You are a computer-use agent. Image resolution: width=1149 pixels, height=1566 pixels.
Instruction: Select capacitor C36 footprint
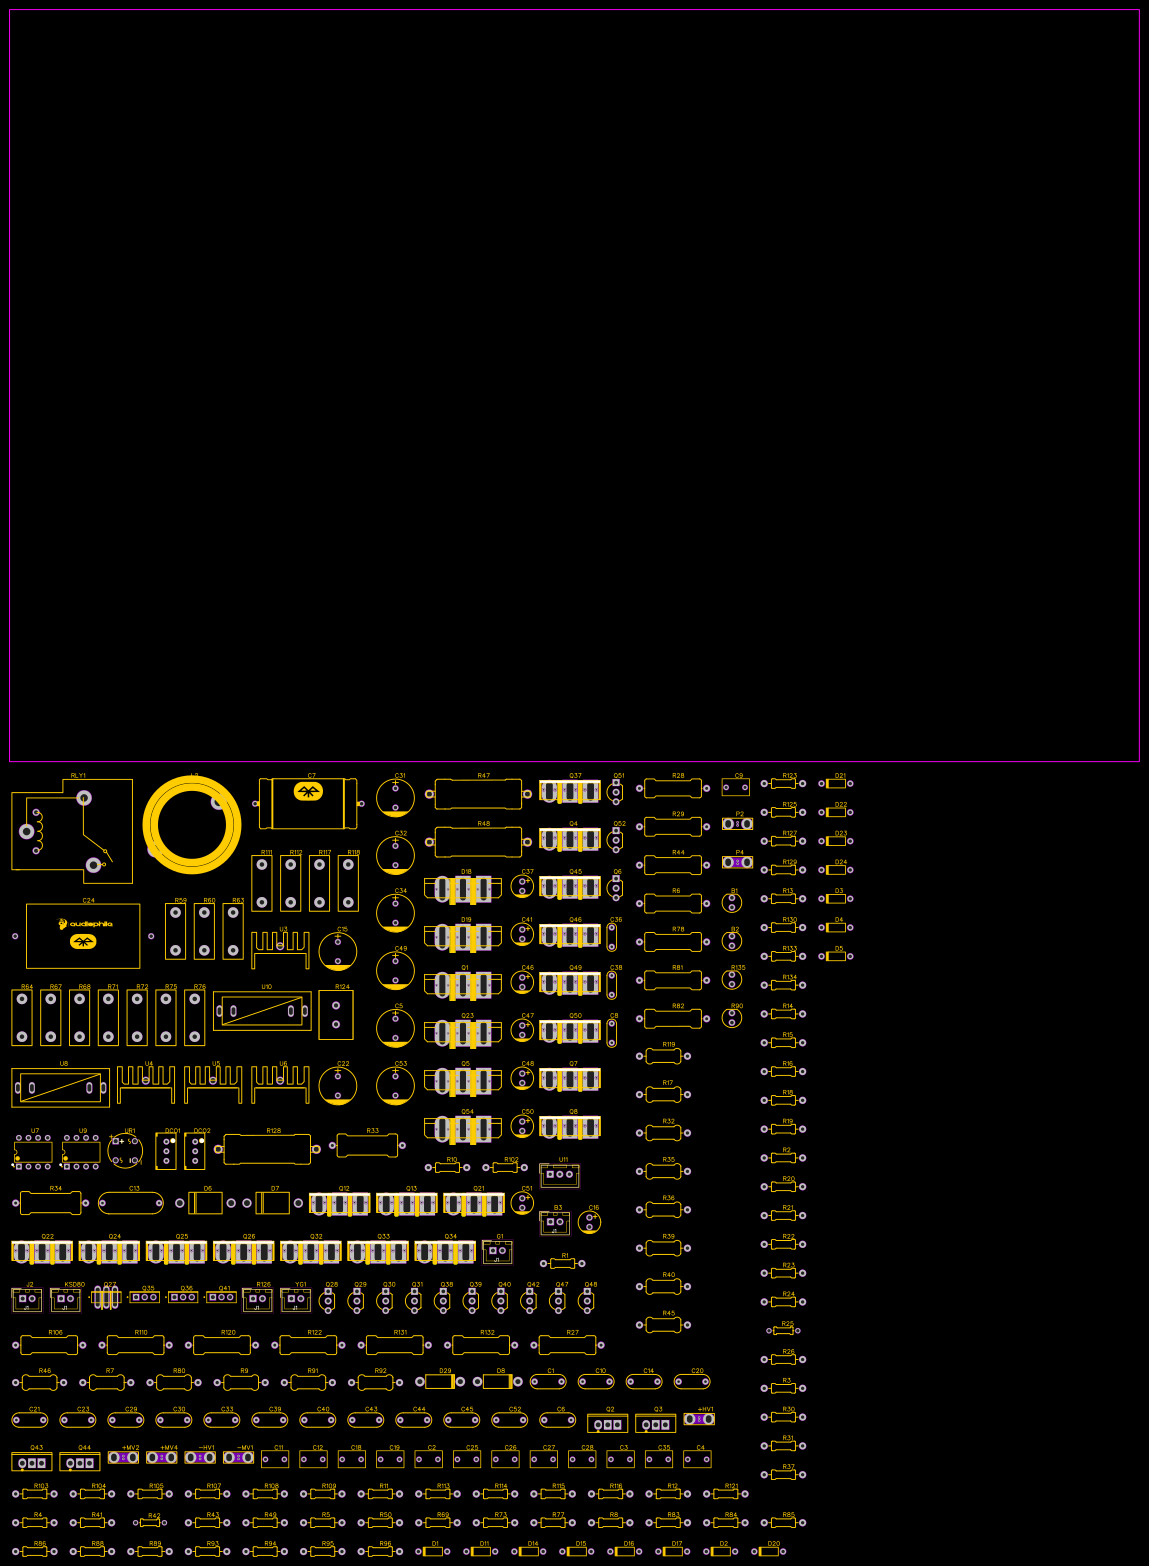point(611,937)
